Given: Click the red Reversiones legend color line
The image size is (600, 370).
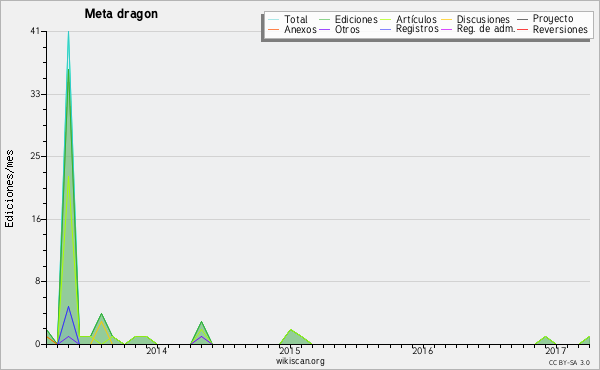Looking at the screenshot, I should coord(522,29).
